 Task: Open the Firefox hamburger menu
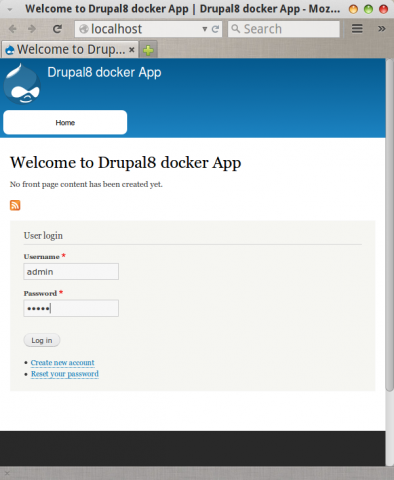click(357, 29)
